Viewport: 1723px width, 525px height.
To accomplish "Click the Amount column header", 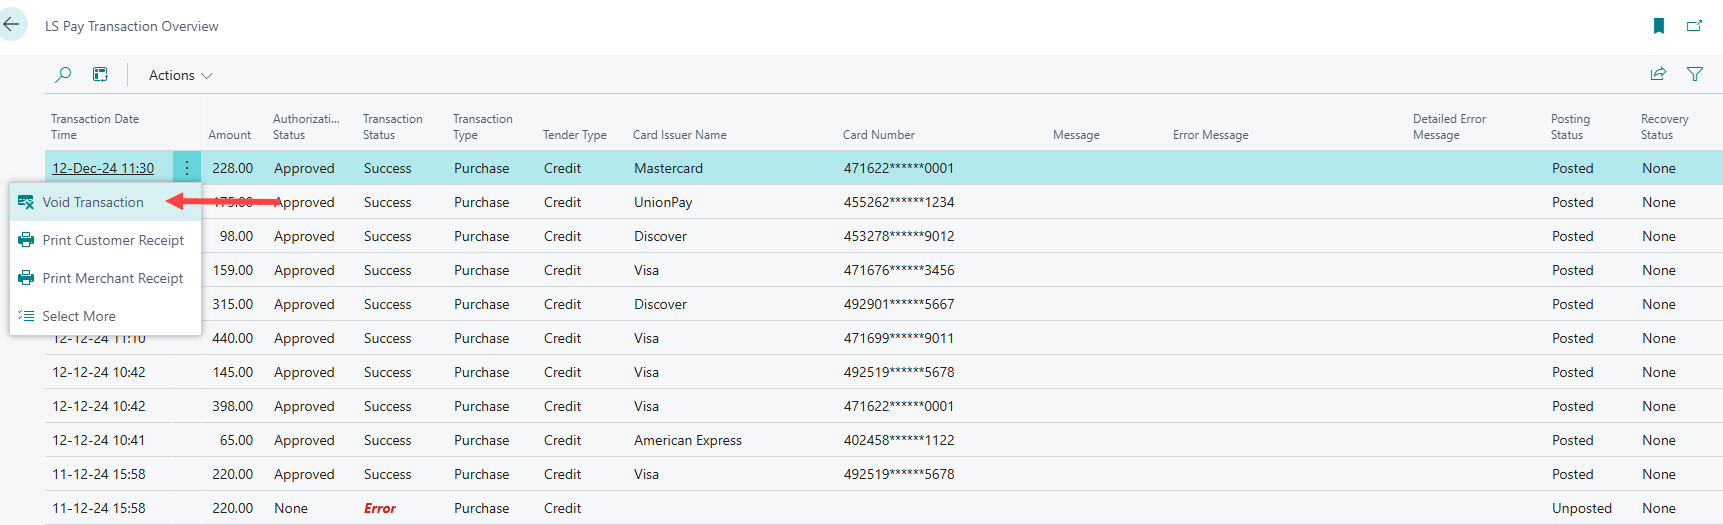I will tap(229, 135).
